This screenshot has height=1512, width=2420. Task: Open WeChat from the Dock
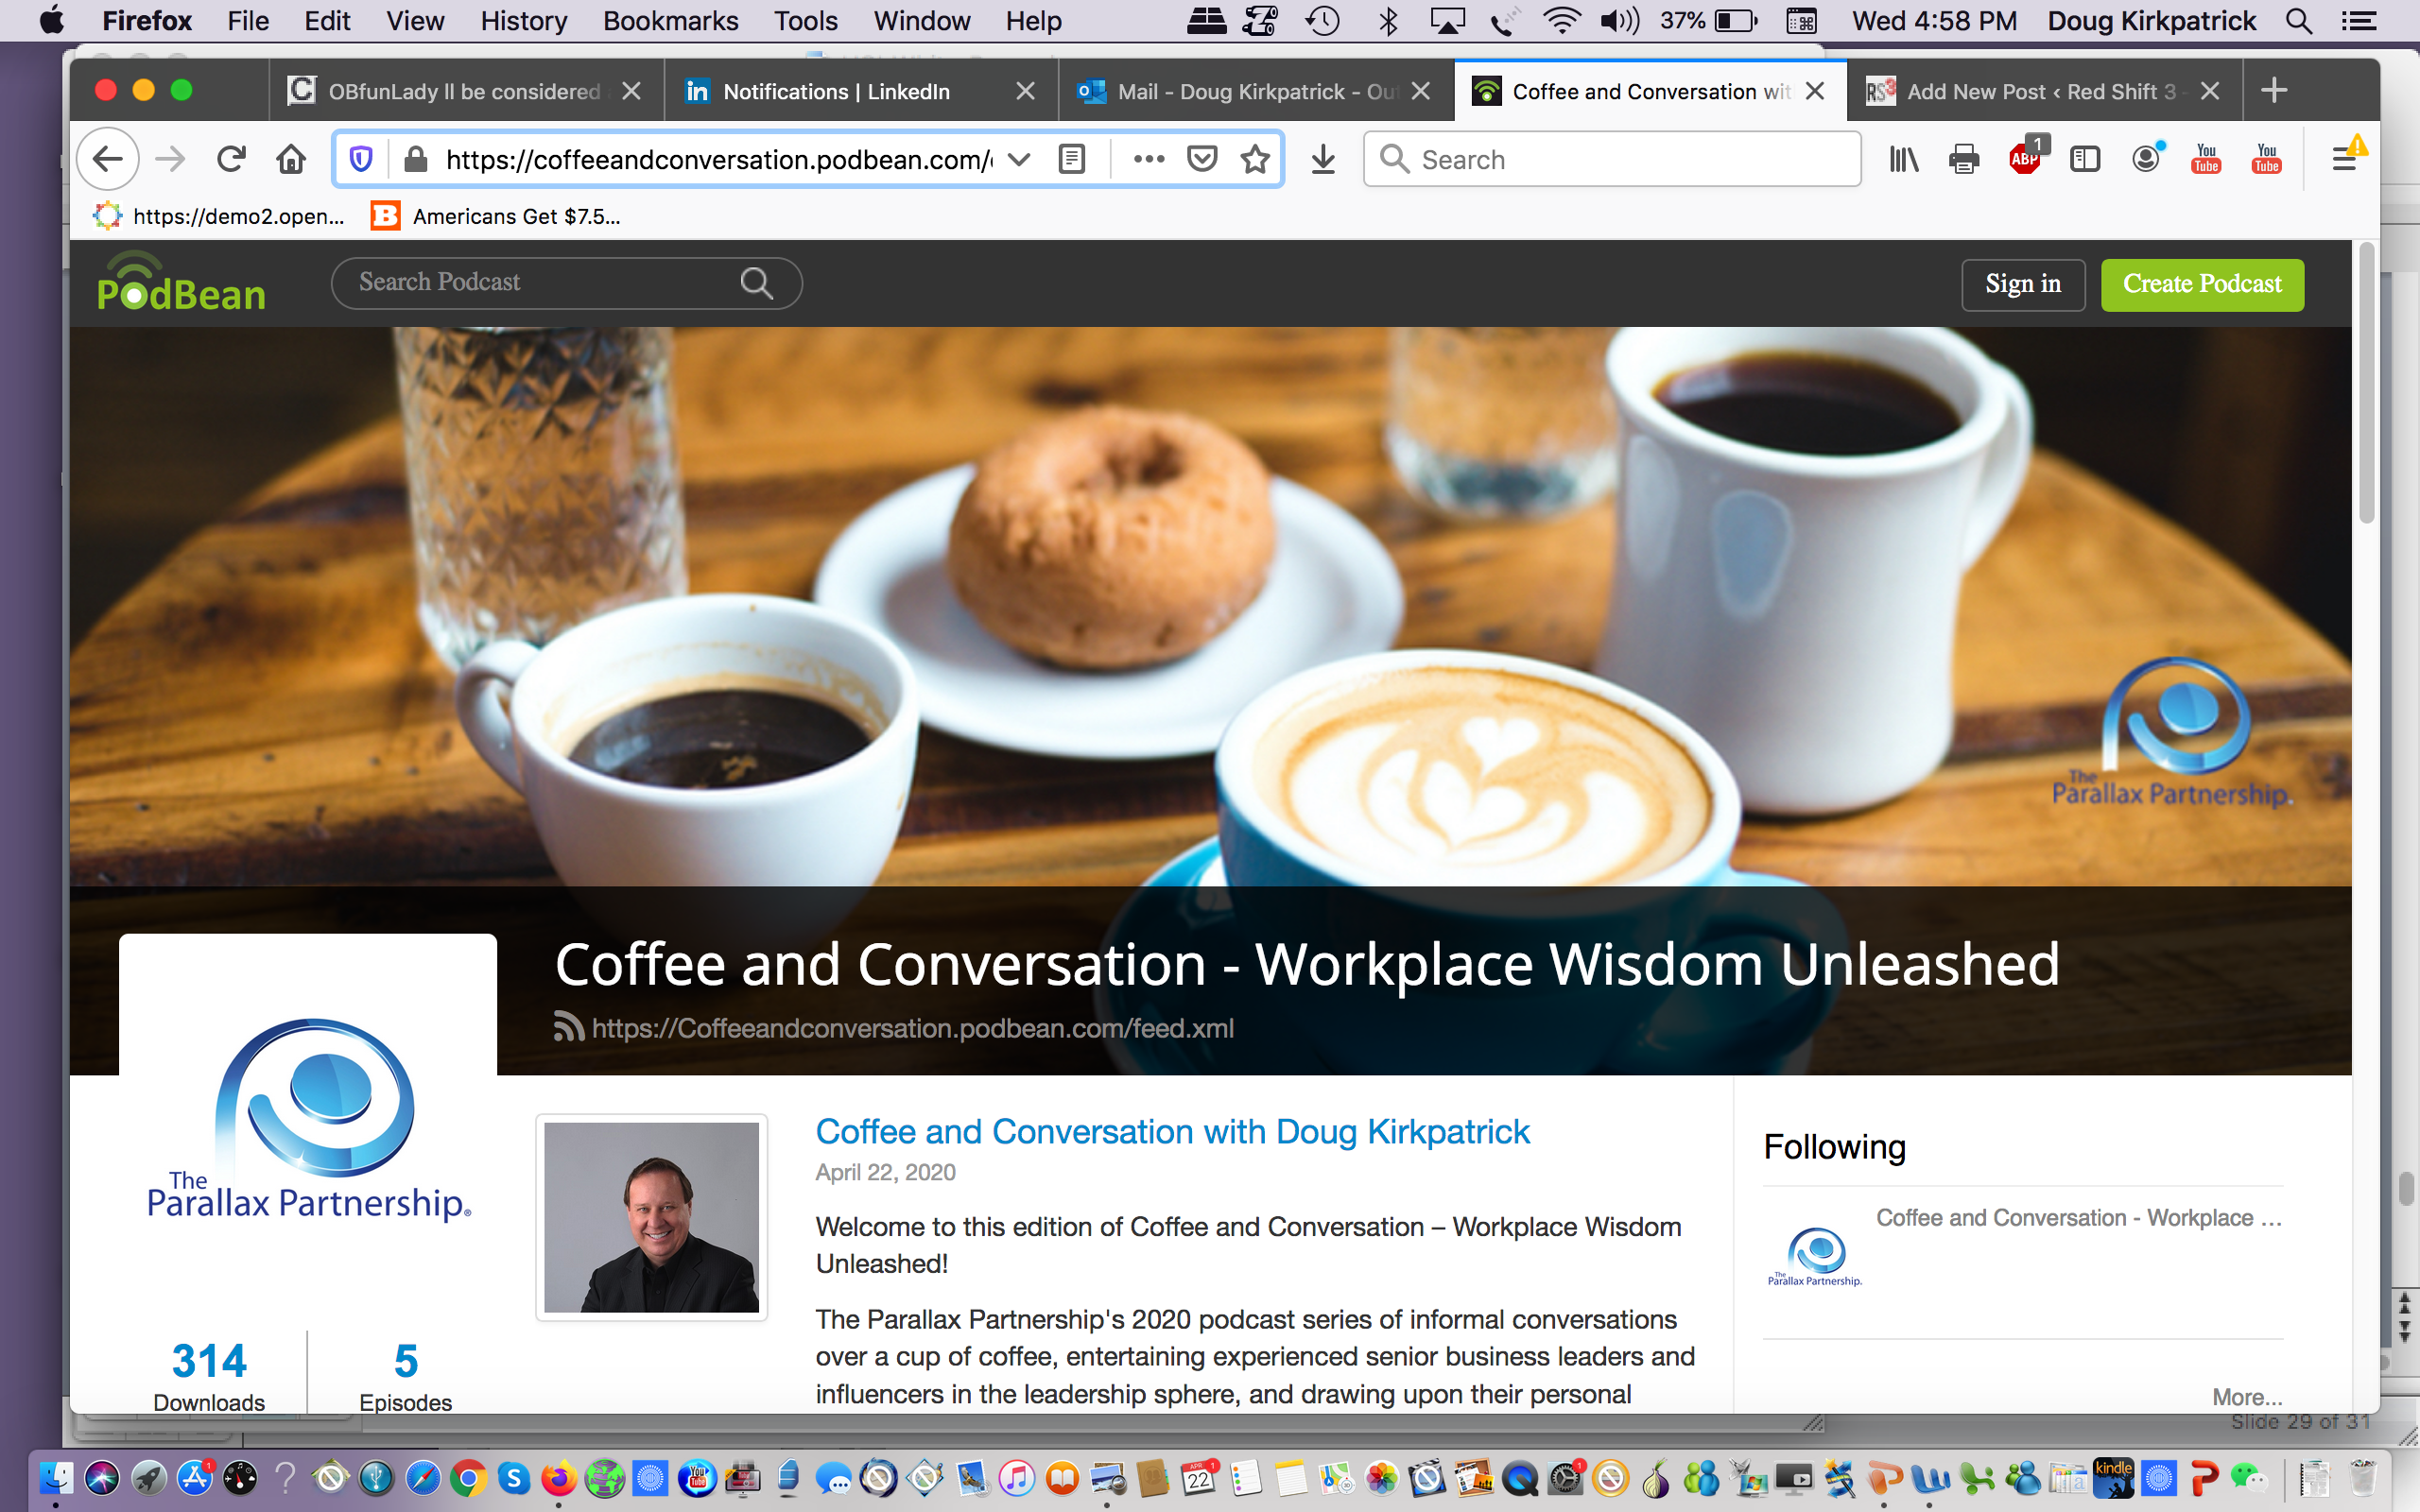pos(2250,1478)
